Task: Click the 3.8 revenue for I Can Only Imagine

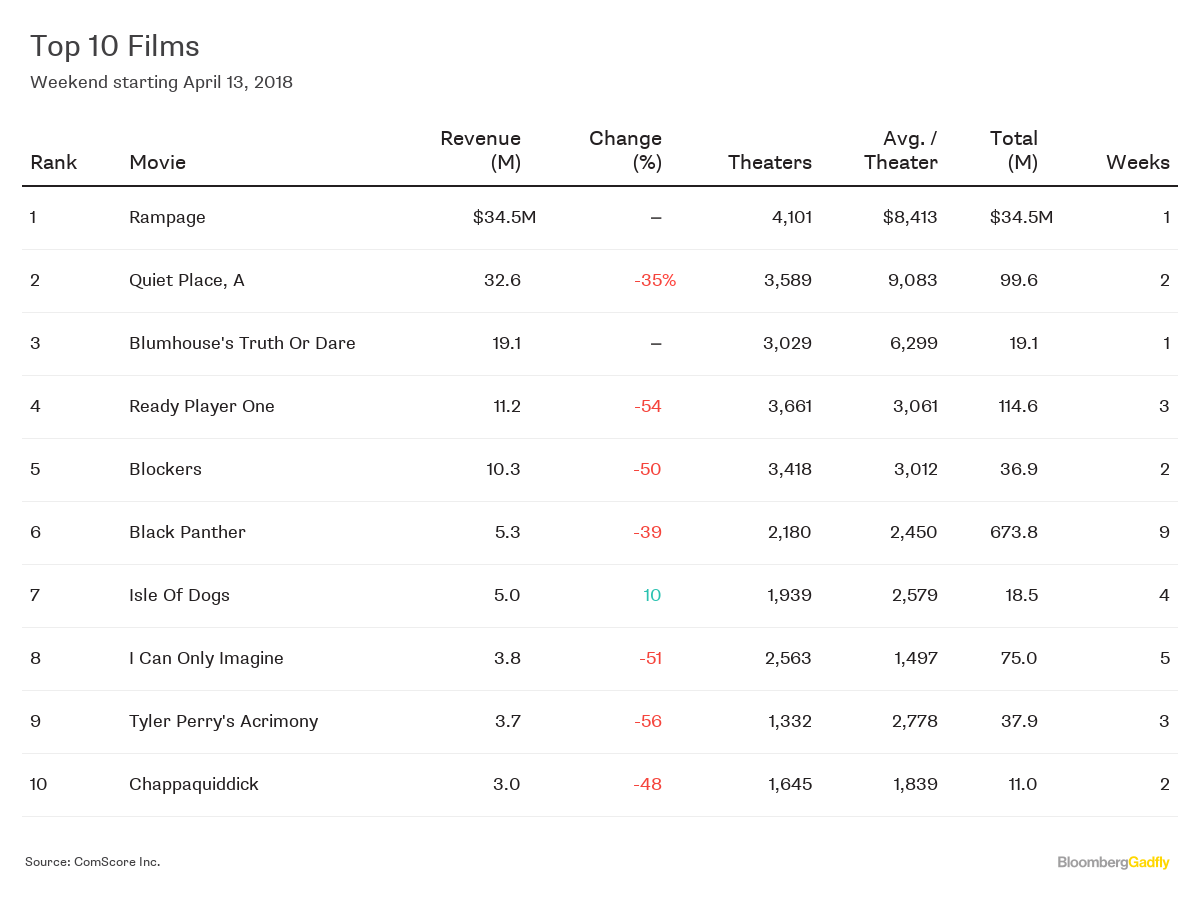Action: point(508,658)
